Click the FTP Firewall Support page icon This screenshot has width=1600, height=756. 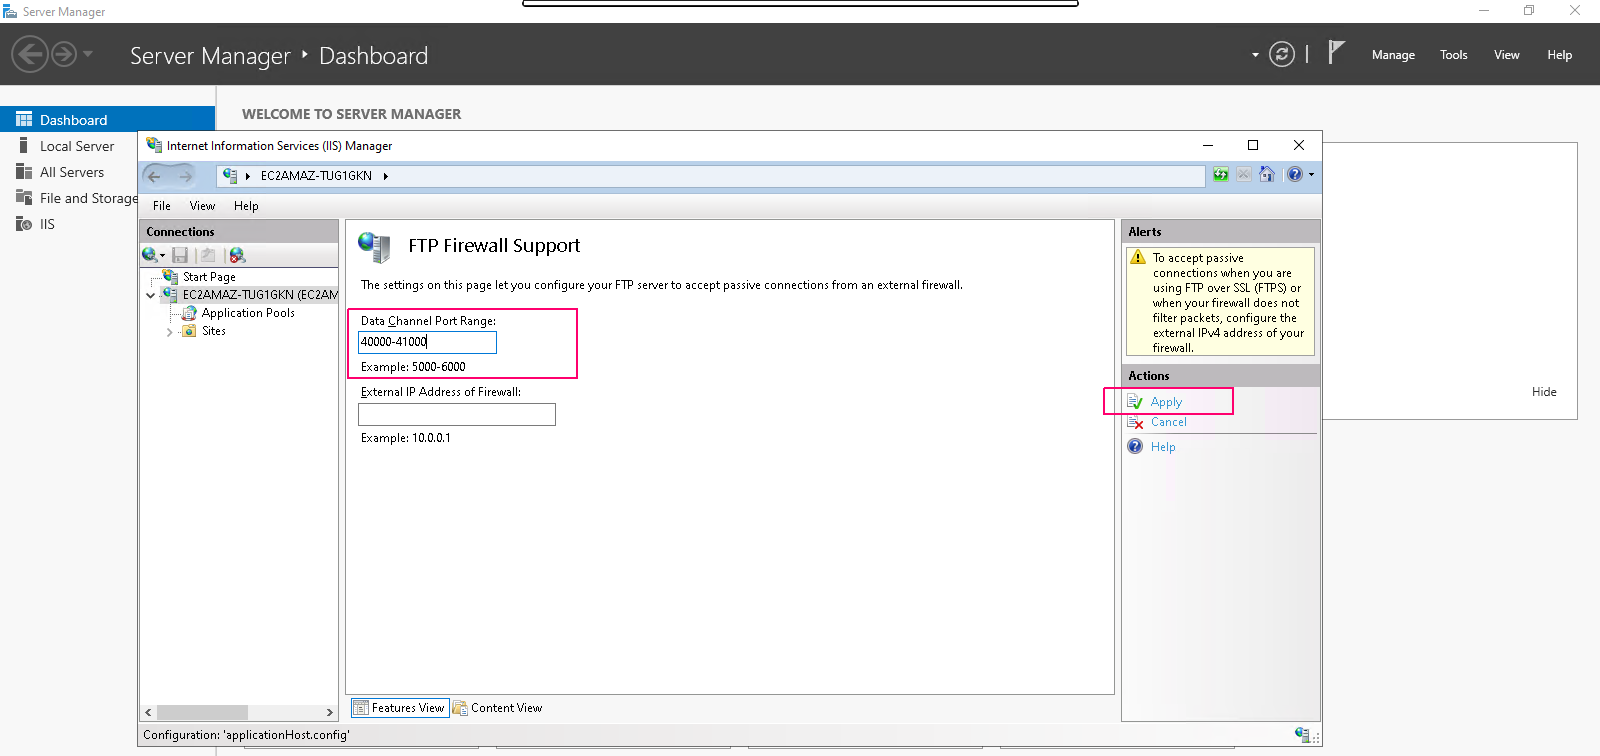pyautogui.click(x=375, y=246)
